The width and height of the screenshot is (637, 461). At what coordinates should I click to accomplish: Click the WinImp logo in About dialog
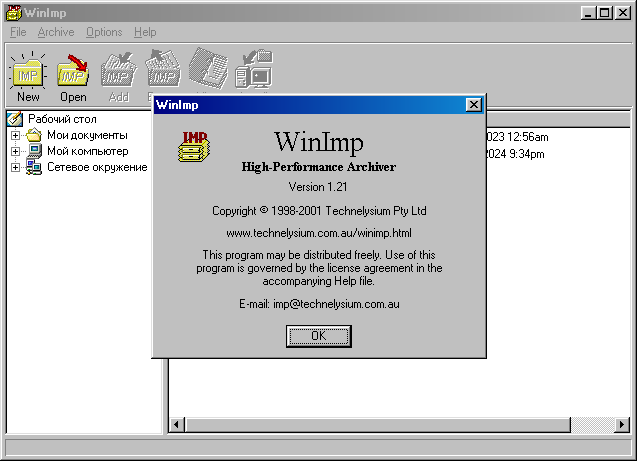tap(194, 147)
